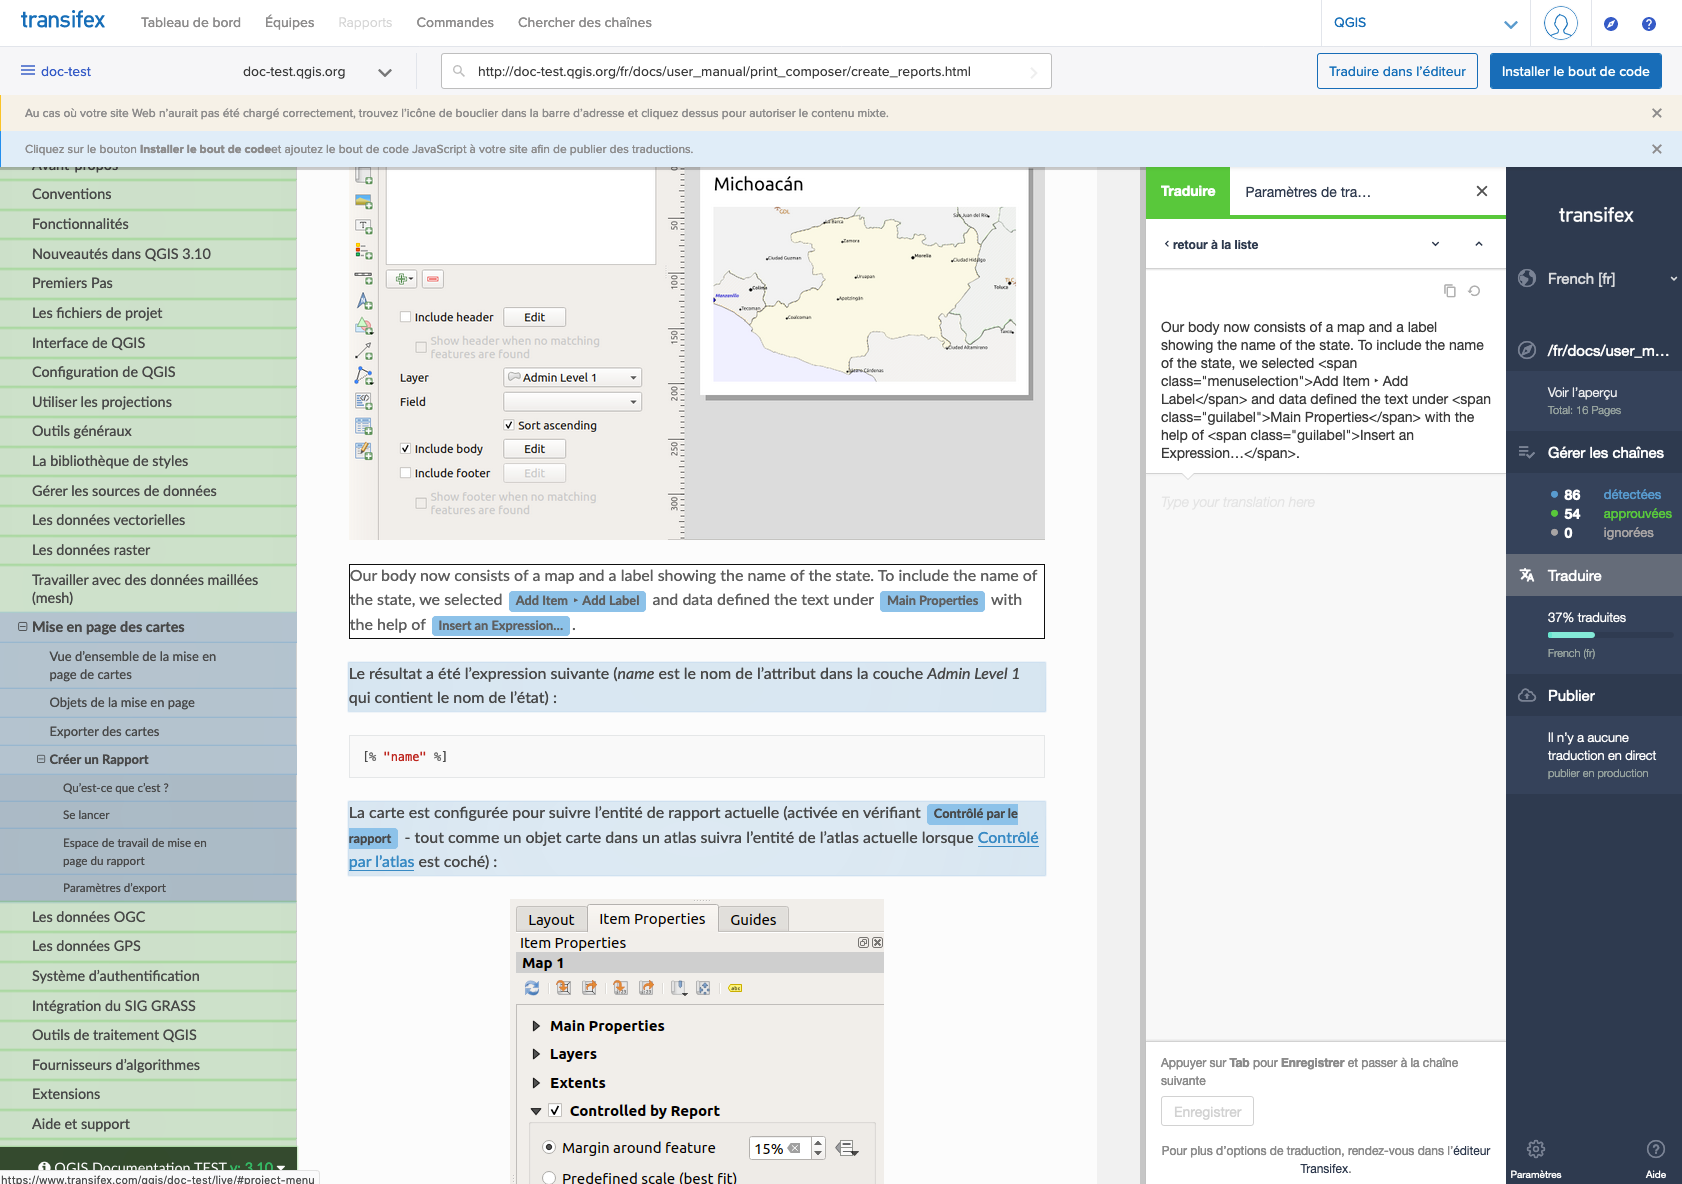The width and height of the screenshot is (1682, 1184).
Task: Switch to Guides tab in screenshot
Action: coord(753,919)
